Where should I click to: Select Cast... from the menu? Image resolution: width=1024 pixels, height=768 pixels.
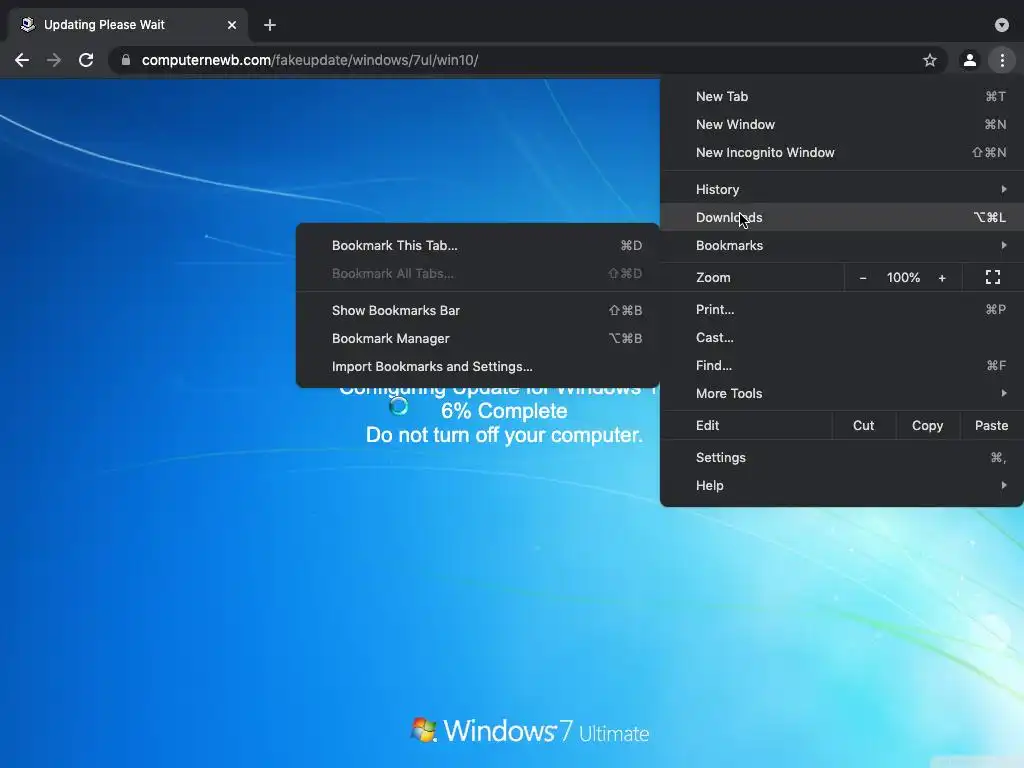842,338
